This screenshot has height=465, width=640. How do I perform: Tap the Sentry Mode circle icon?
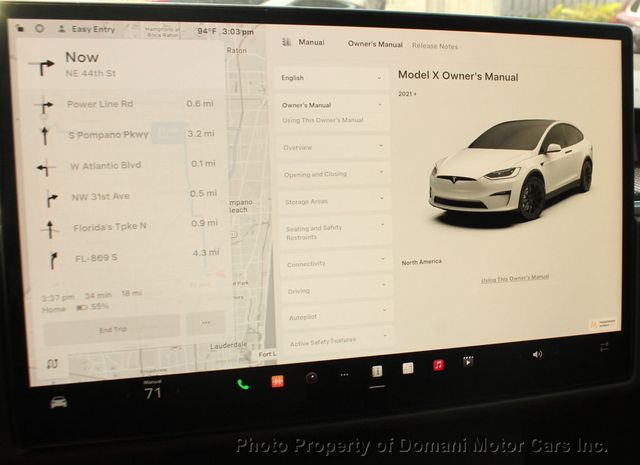(x=39, y=28)
